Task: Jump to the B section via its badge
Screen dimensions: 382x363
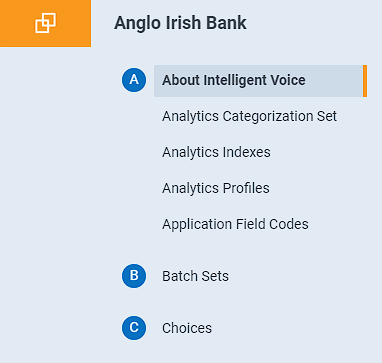Action: [134, 276]
